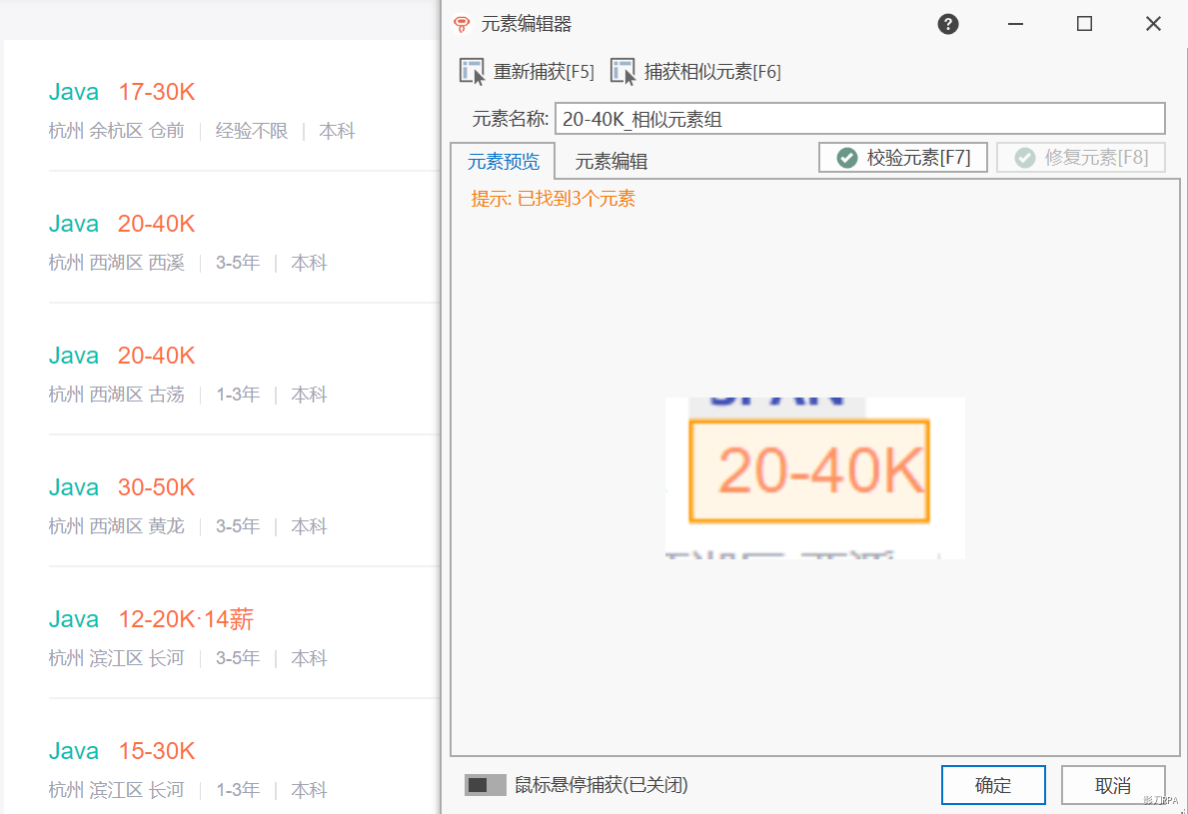
Task: Click green checkmark icon on 校验元素 button
Action: 847,158
